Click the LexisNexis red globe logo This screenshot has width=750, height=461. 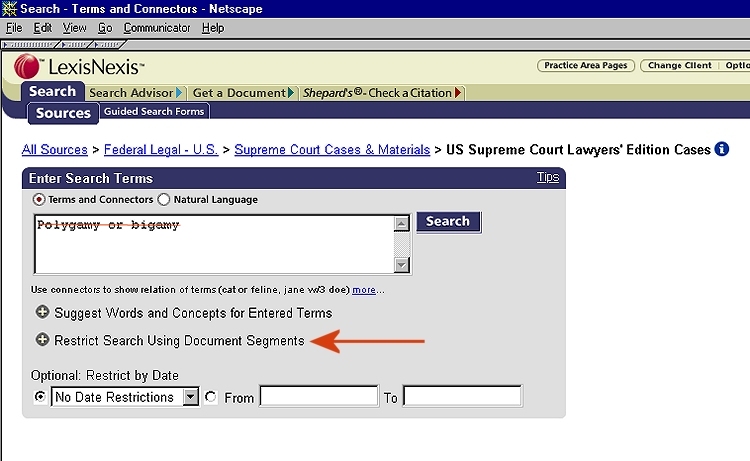pos(27,66)
